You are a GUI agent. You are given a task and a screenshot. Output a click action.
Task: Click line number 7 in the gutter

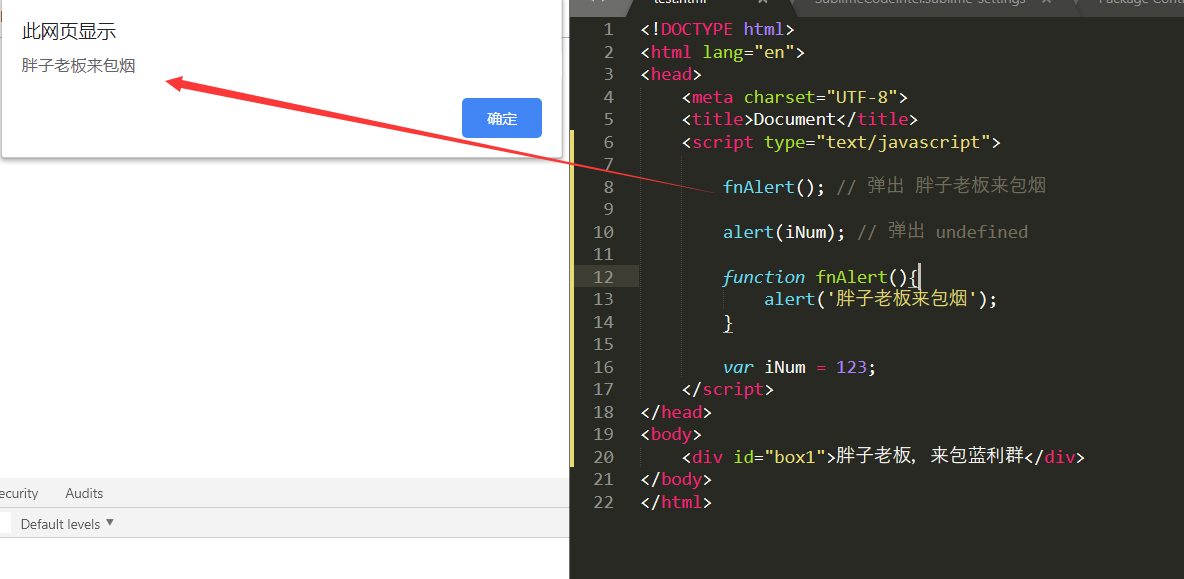(609, 165)
